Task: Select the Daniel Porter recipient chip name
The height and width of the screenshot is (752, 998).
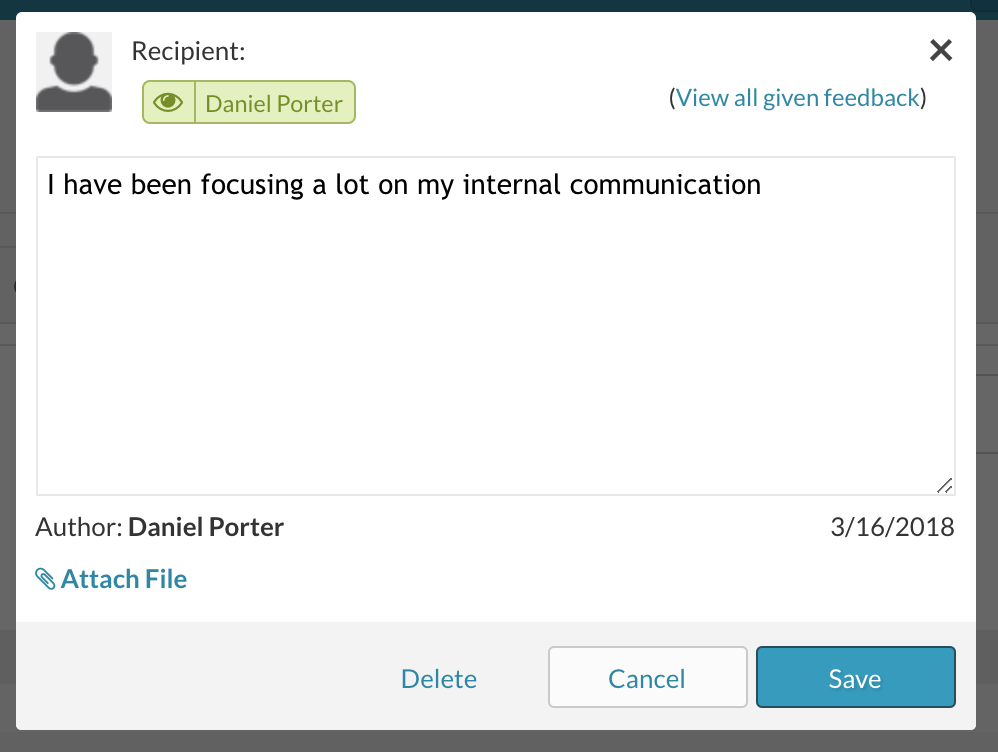Action: click(x=274, y=103)
